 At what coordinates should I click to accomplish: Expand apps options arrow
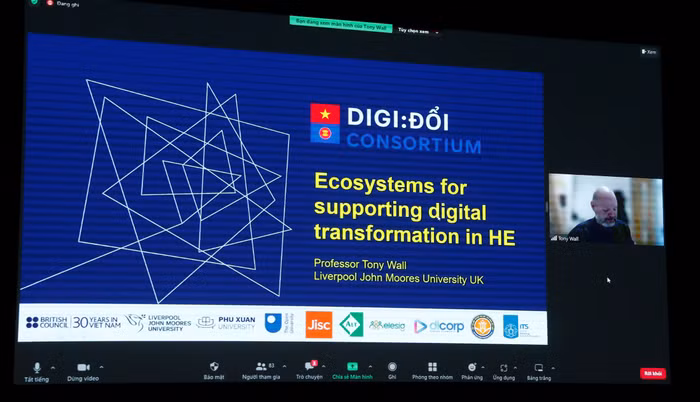515,368
